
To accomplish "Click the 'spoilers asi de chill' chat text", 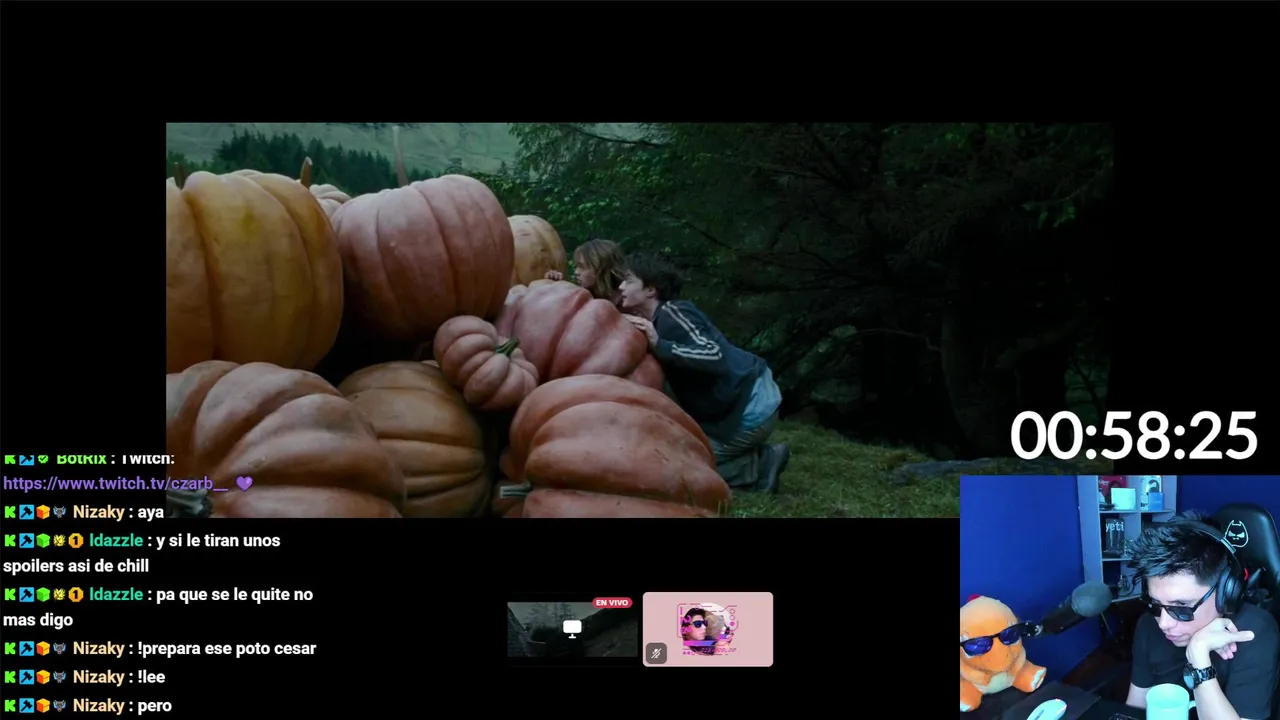I will point(76,566).
